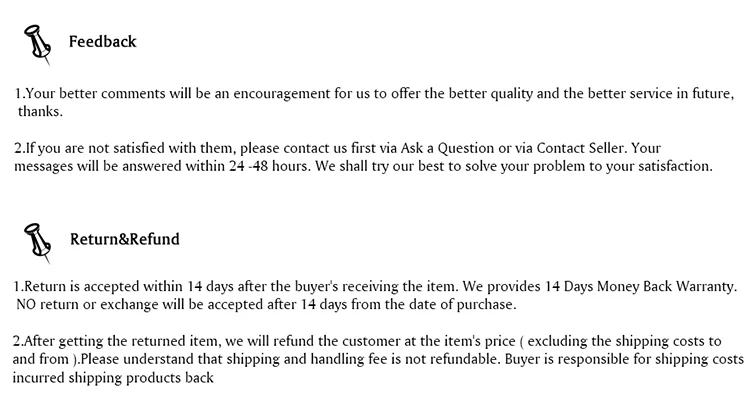Click the first Feedback paragraph beginning "Your better comments"
Image resolution: width=750 pixels, height=397 pixels.
pos(375,102)
